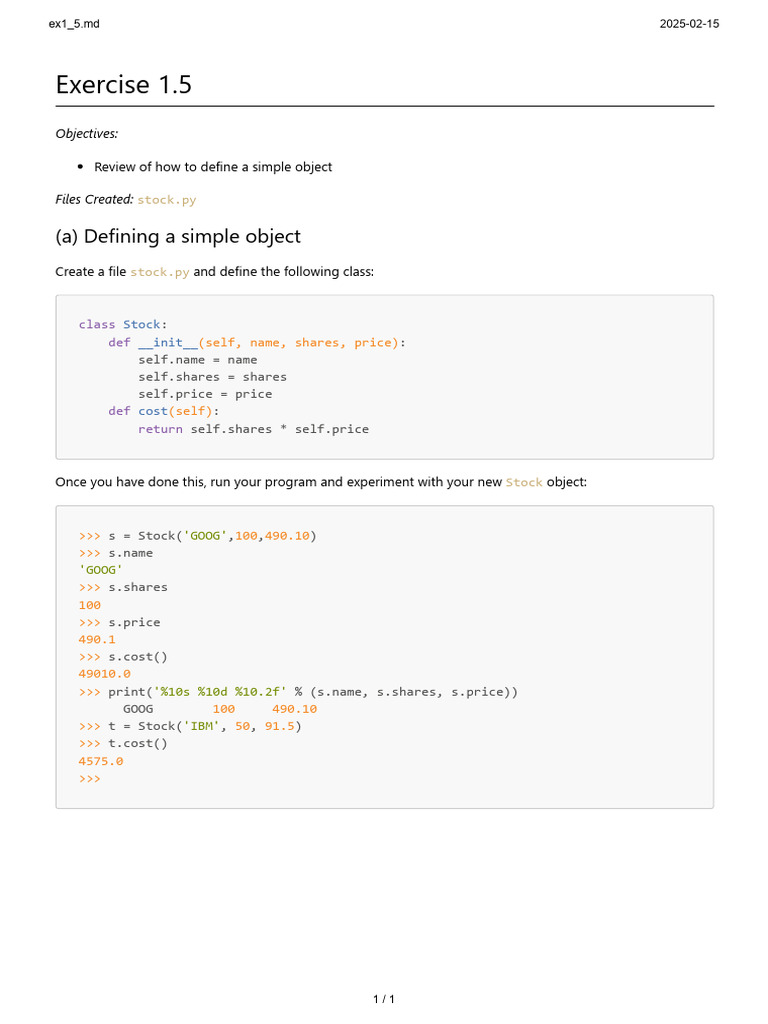Click the "self.shares = shares" code line
The width and height of the screenshot is (768, 1024).
[x=212, y=377]
